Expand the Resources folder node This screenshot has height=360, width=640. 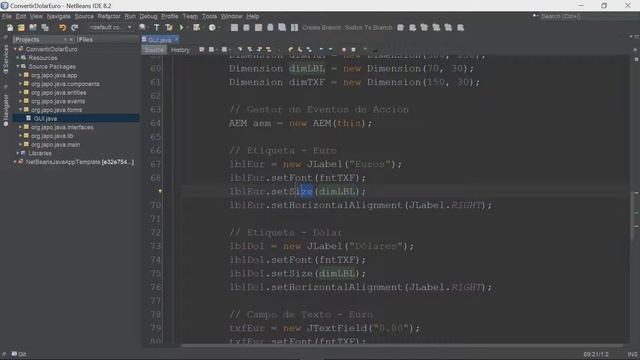pos(18,58)
